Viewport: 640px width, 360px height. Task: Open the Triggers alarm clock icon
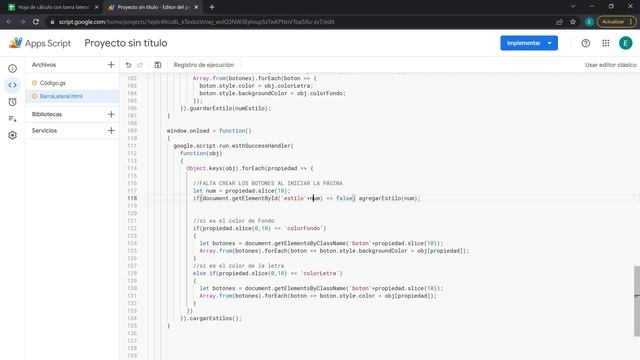[x=13, y=102]
